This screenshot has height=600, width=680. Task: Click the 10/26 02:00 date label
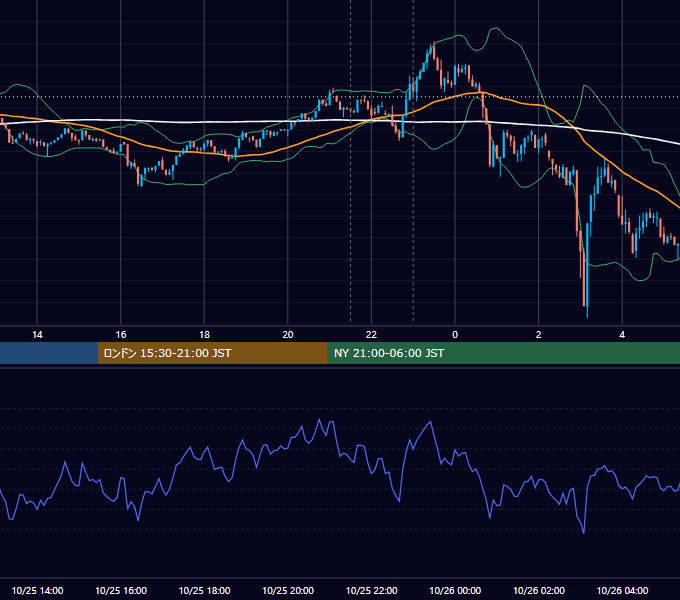point(539,590)
